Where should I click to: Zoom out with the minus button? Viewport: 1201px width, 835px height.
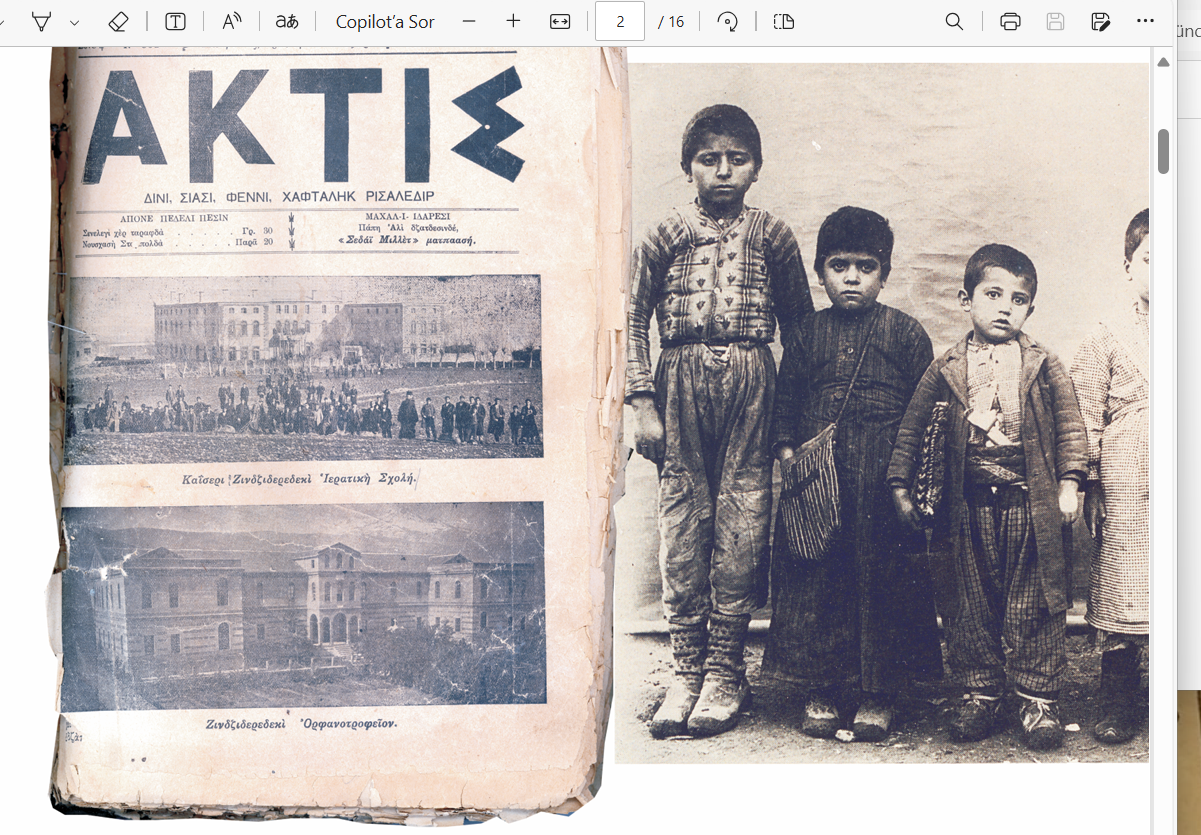pyautogui.click(x=469, y=22)
